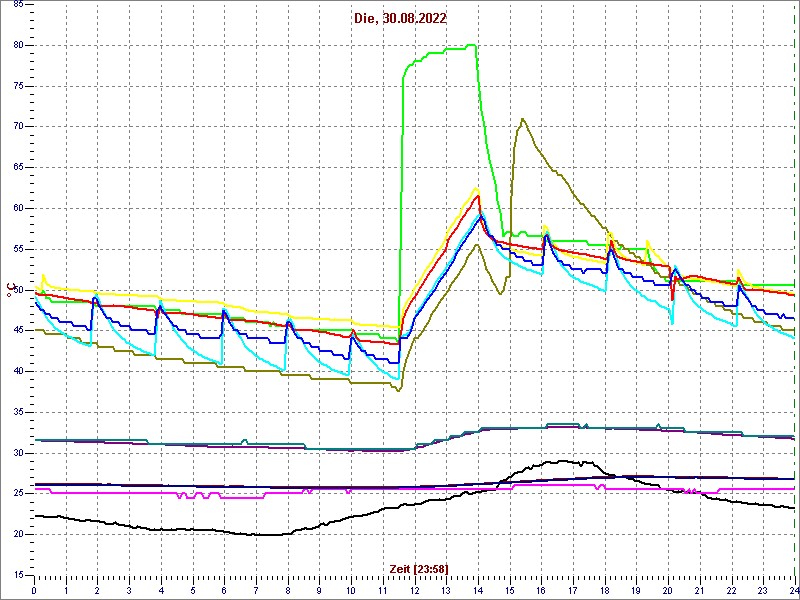Click hour 6 on the time axis

click(x=224, y=591)
